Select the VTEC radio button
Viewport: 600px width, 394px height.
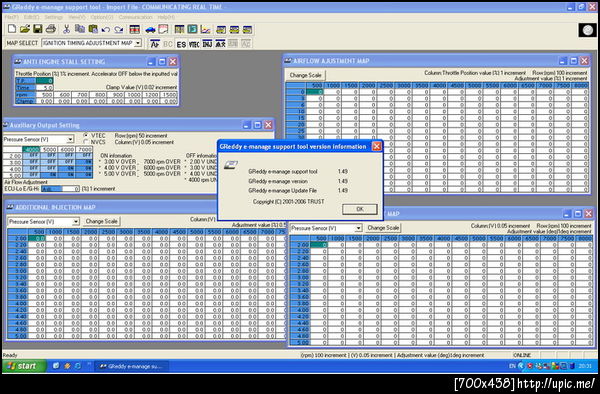tap(86, 135)
